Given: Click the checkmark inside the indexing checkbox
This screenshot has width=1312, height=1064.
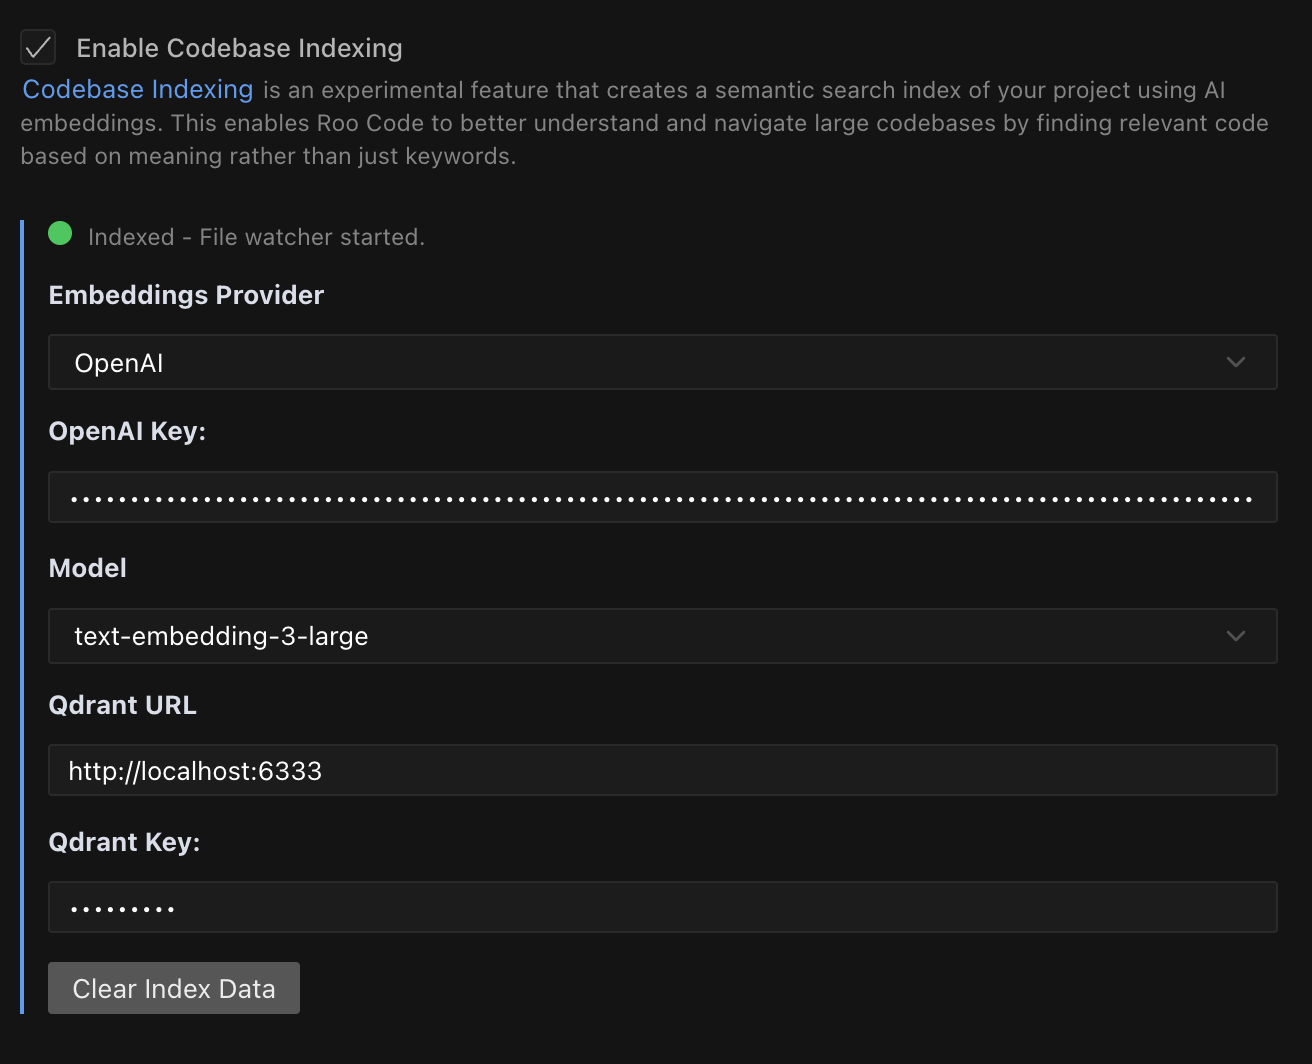Looking at the screenshot, I should (38, 47).
